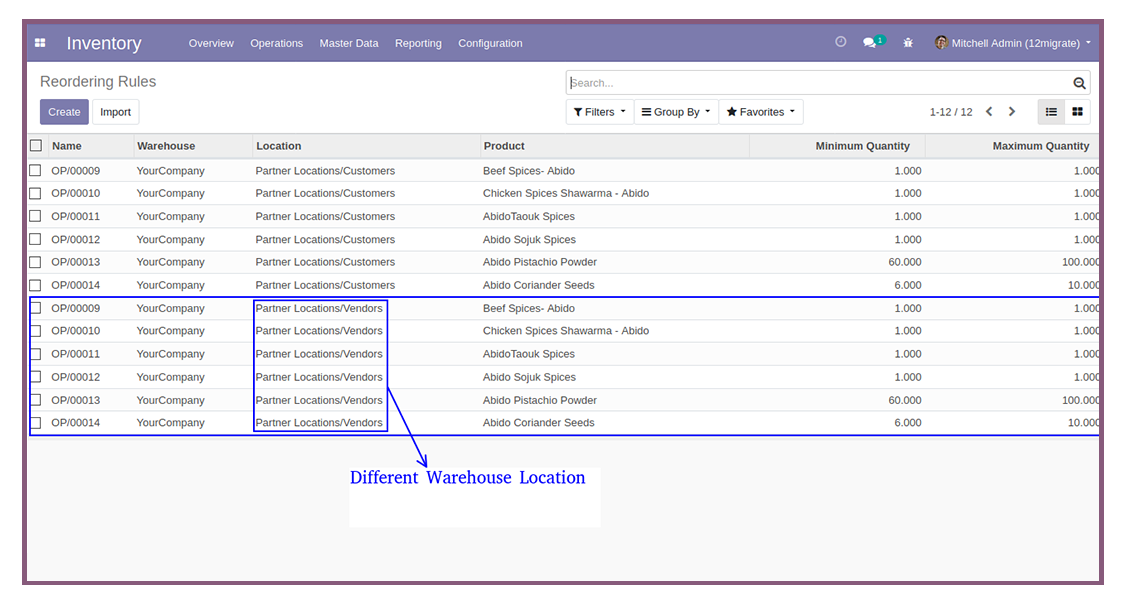Click the Inventory app title
This screenshot has width=1126, height=607.
tap(104, 43)
